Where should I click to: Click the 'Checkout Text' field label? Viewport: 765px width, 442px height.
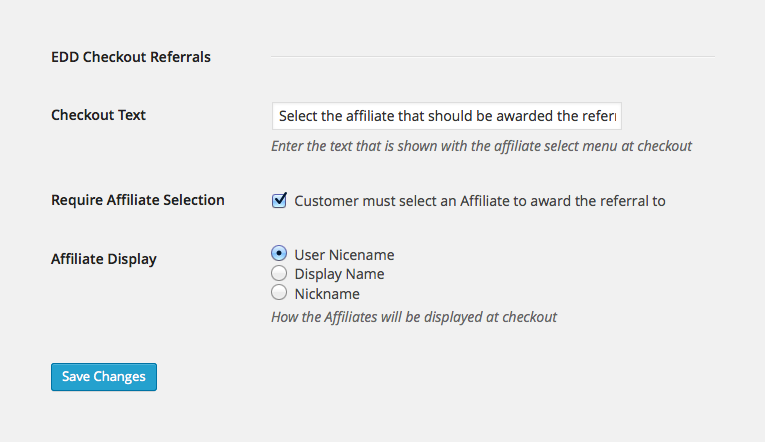point(99,115)
